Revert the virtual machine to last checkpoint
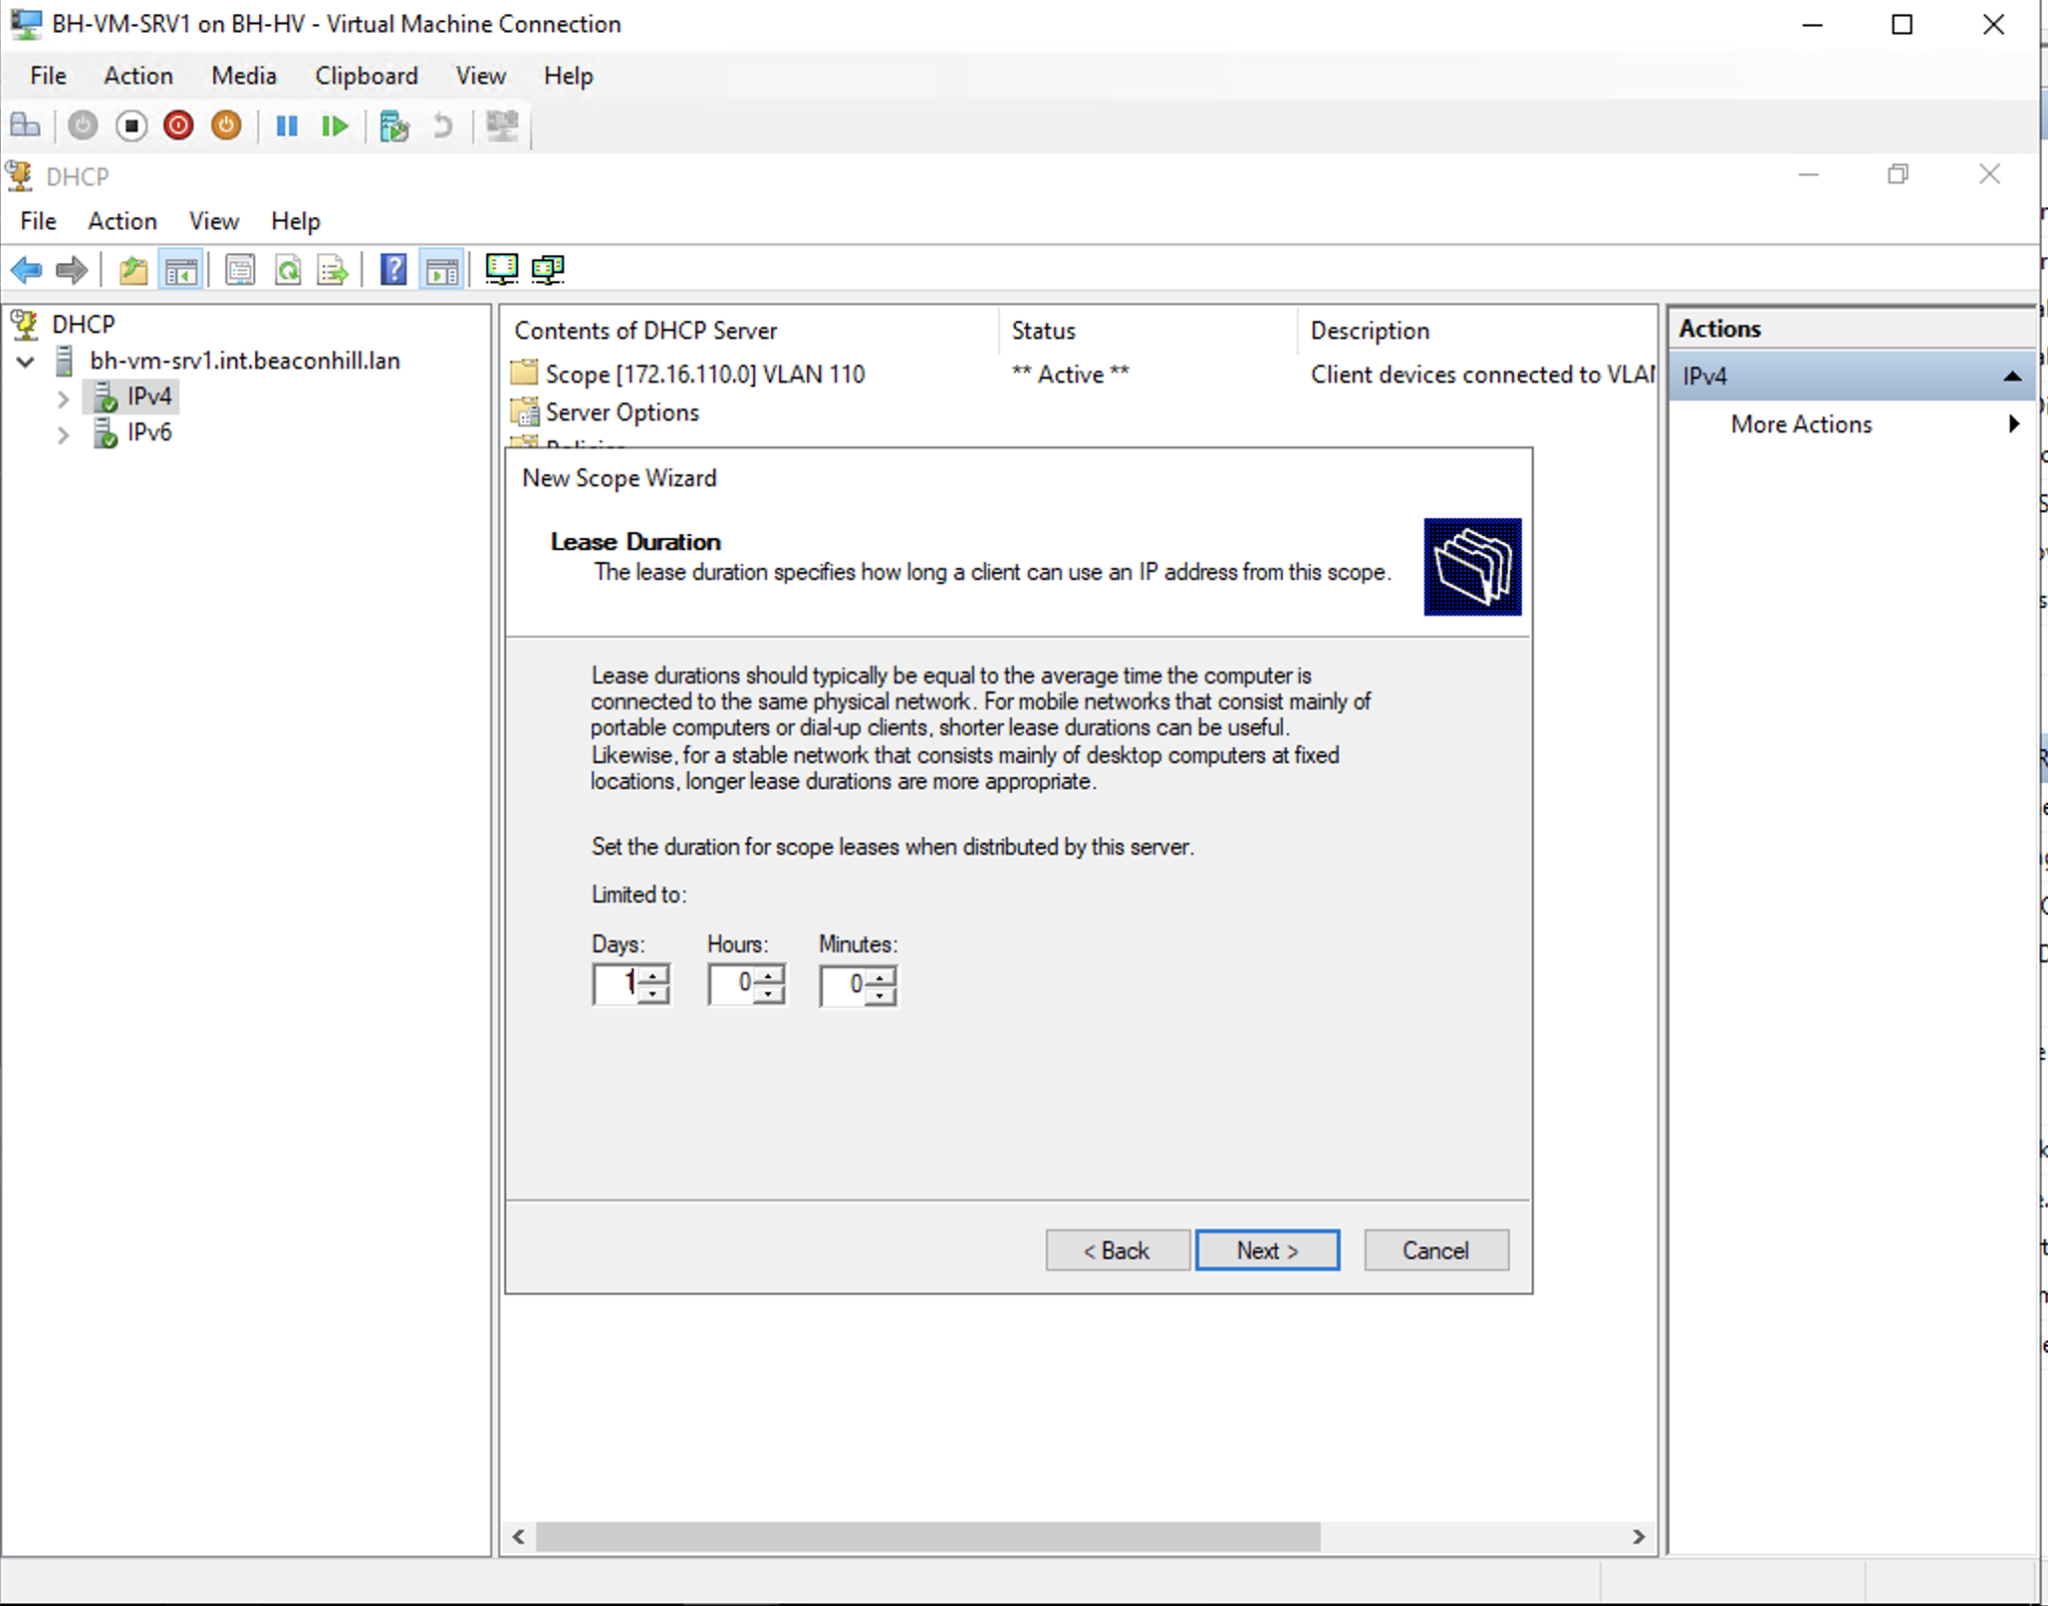Screen dimensions: 2048x1606 point(443,126)
